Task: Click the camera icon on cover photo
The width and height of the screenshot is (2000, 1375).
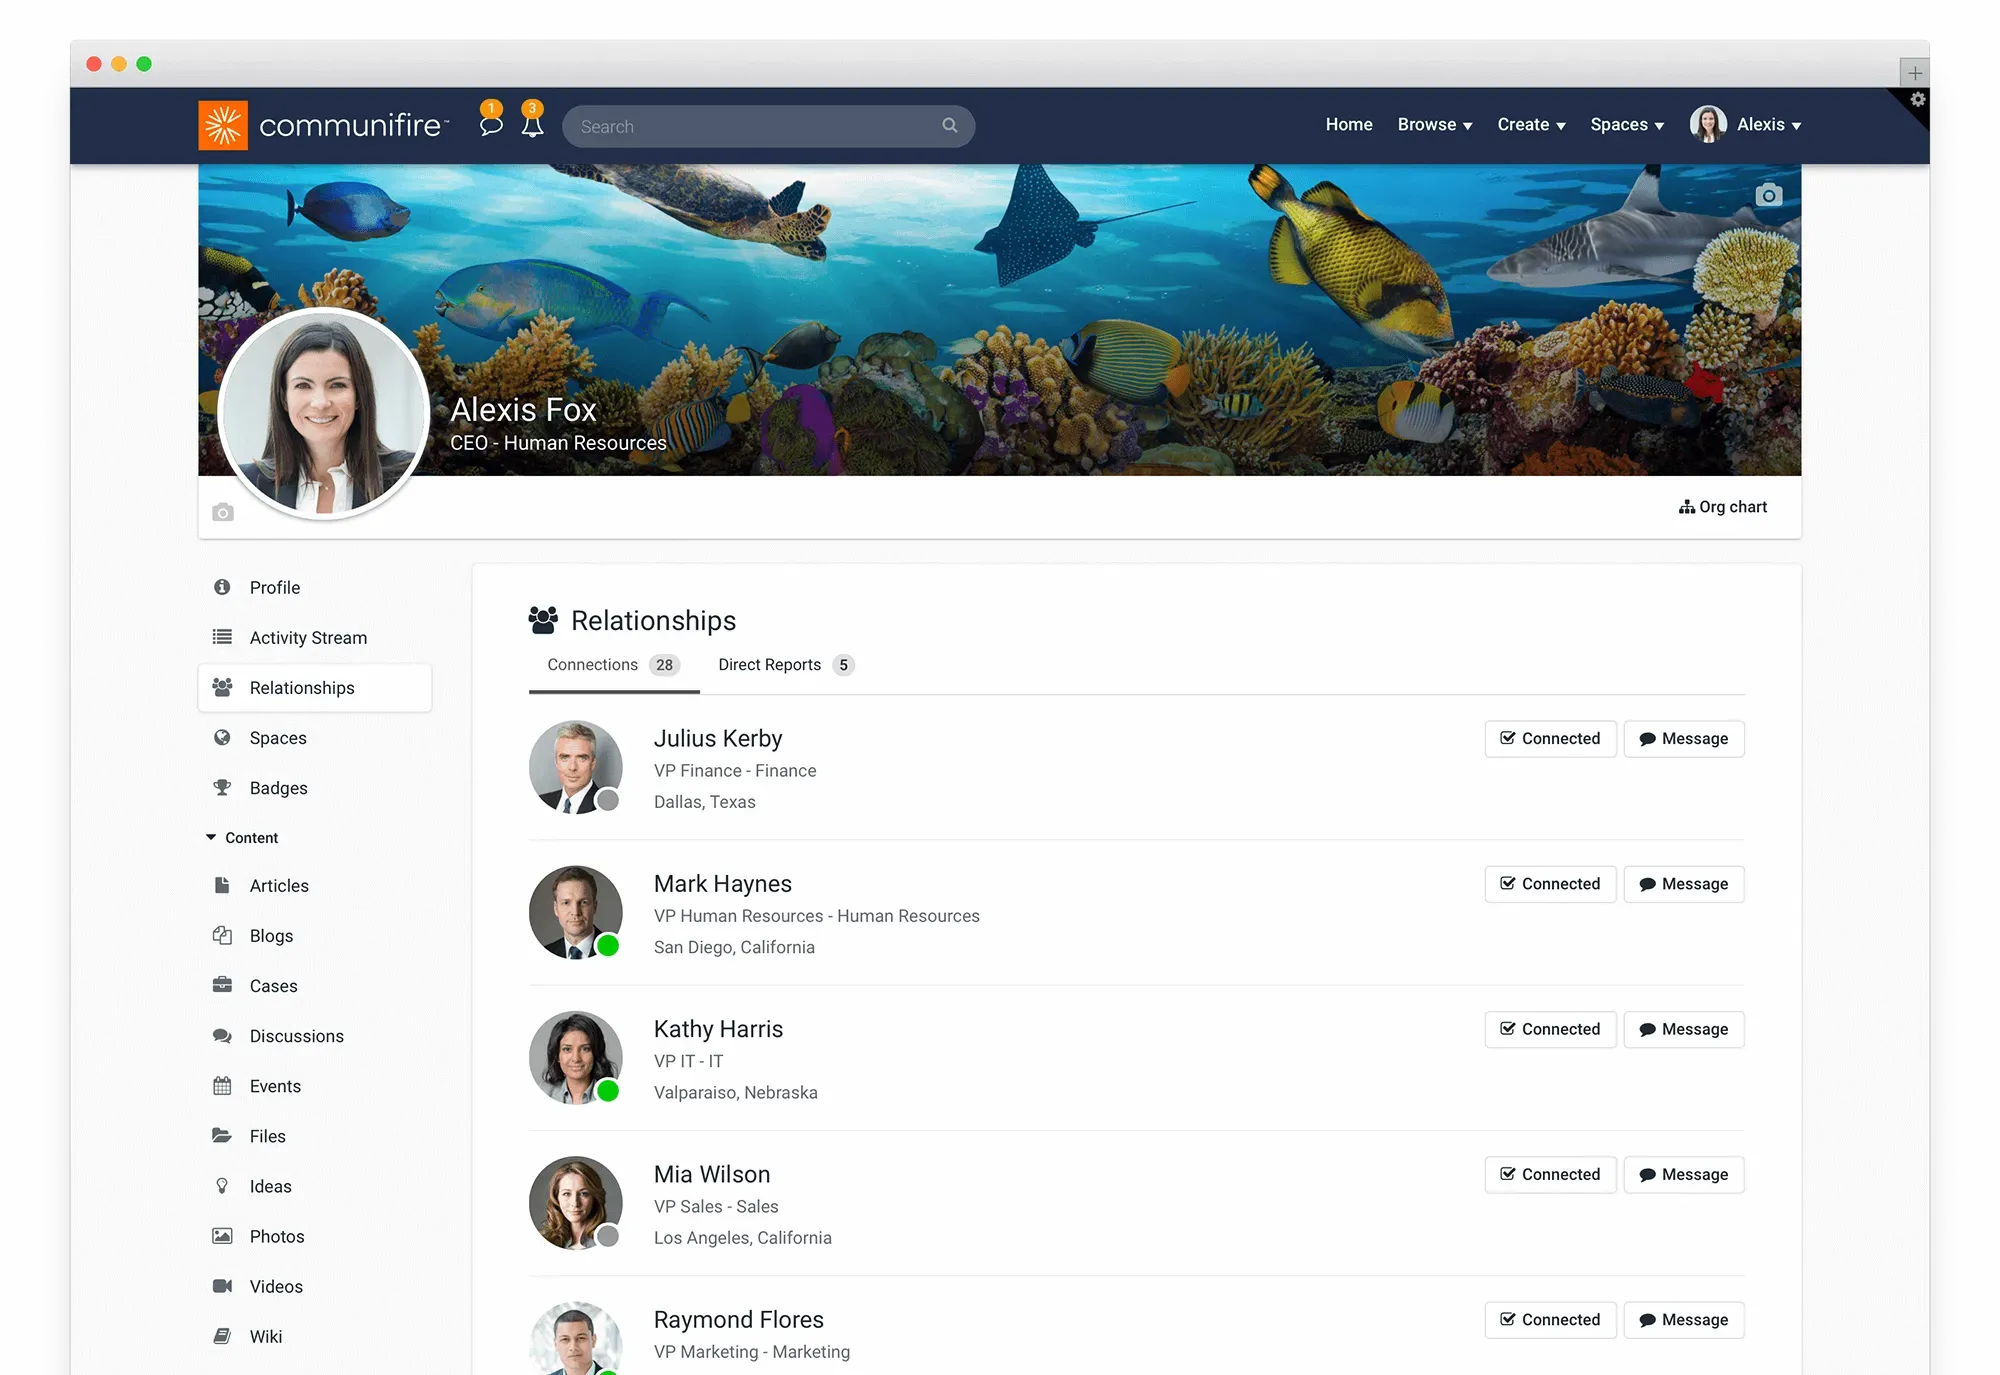Action: [x=1769, y=195]
